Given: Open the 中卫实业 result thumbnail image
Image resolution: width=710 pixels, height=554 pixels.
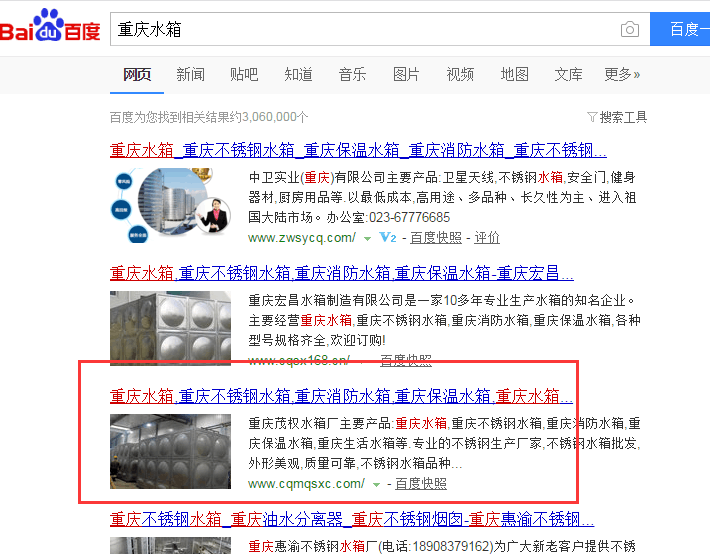Looking at the screenshot, I should [x=170, y=205].
